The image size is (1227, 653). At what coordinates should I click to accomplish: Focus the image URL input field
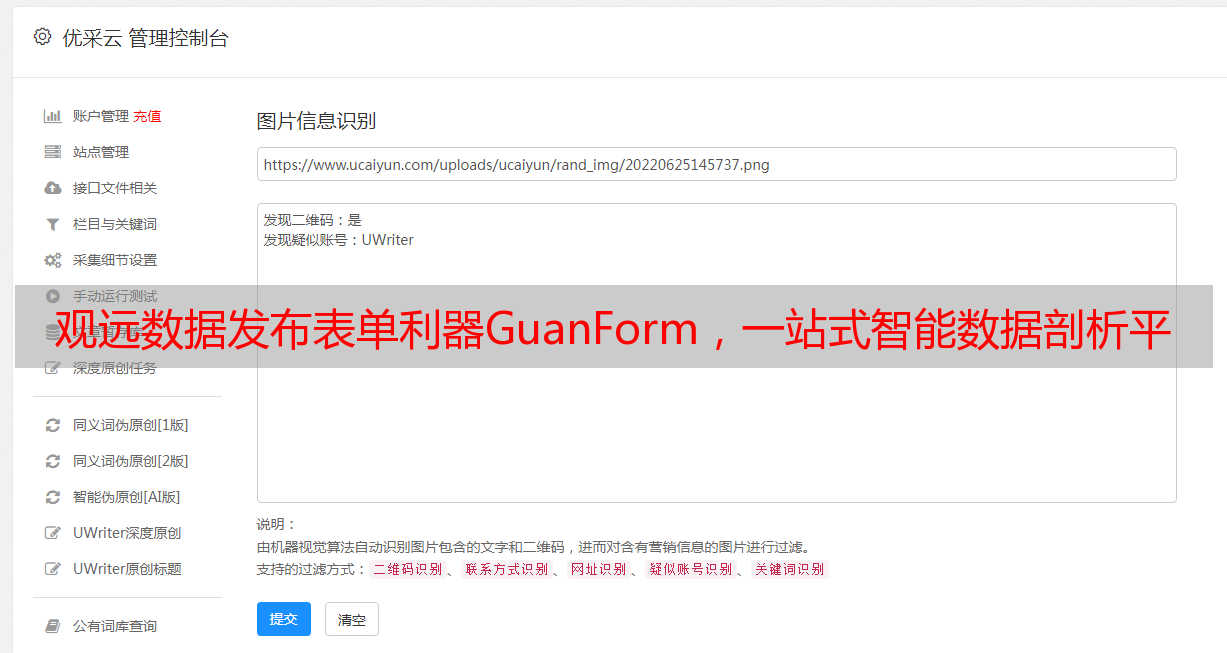pos(716,164)
